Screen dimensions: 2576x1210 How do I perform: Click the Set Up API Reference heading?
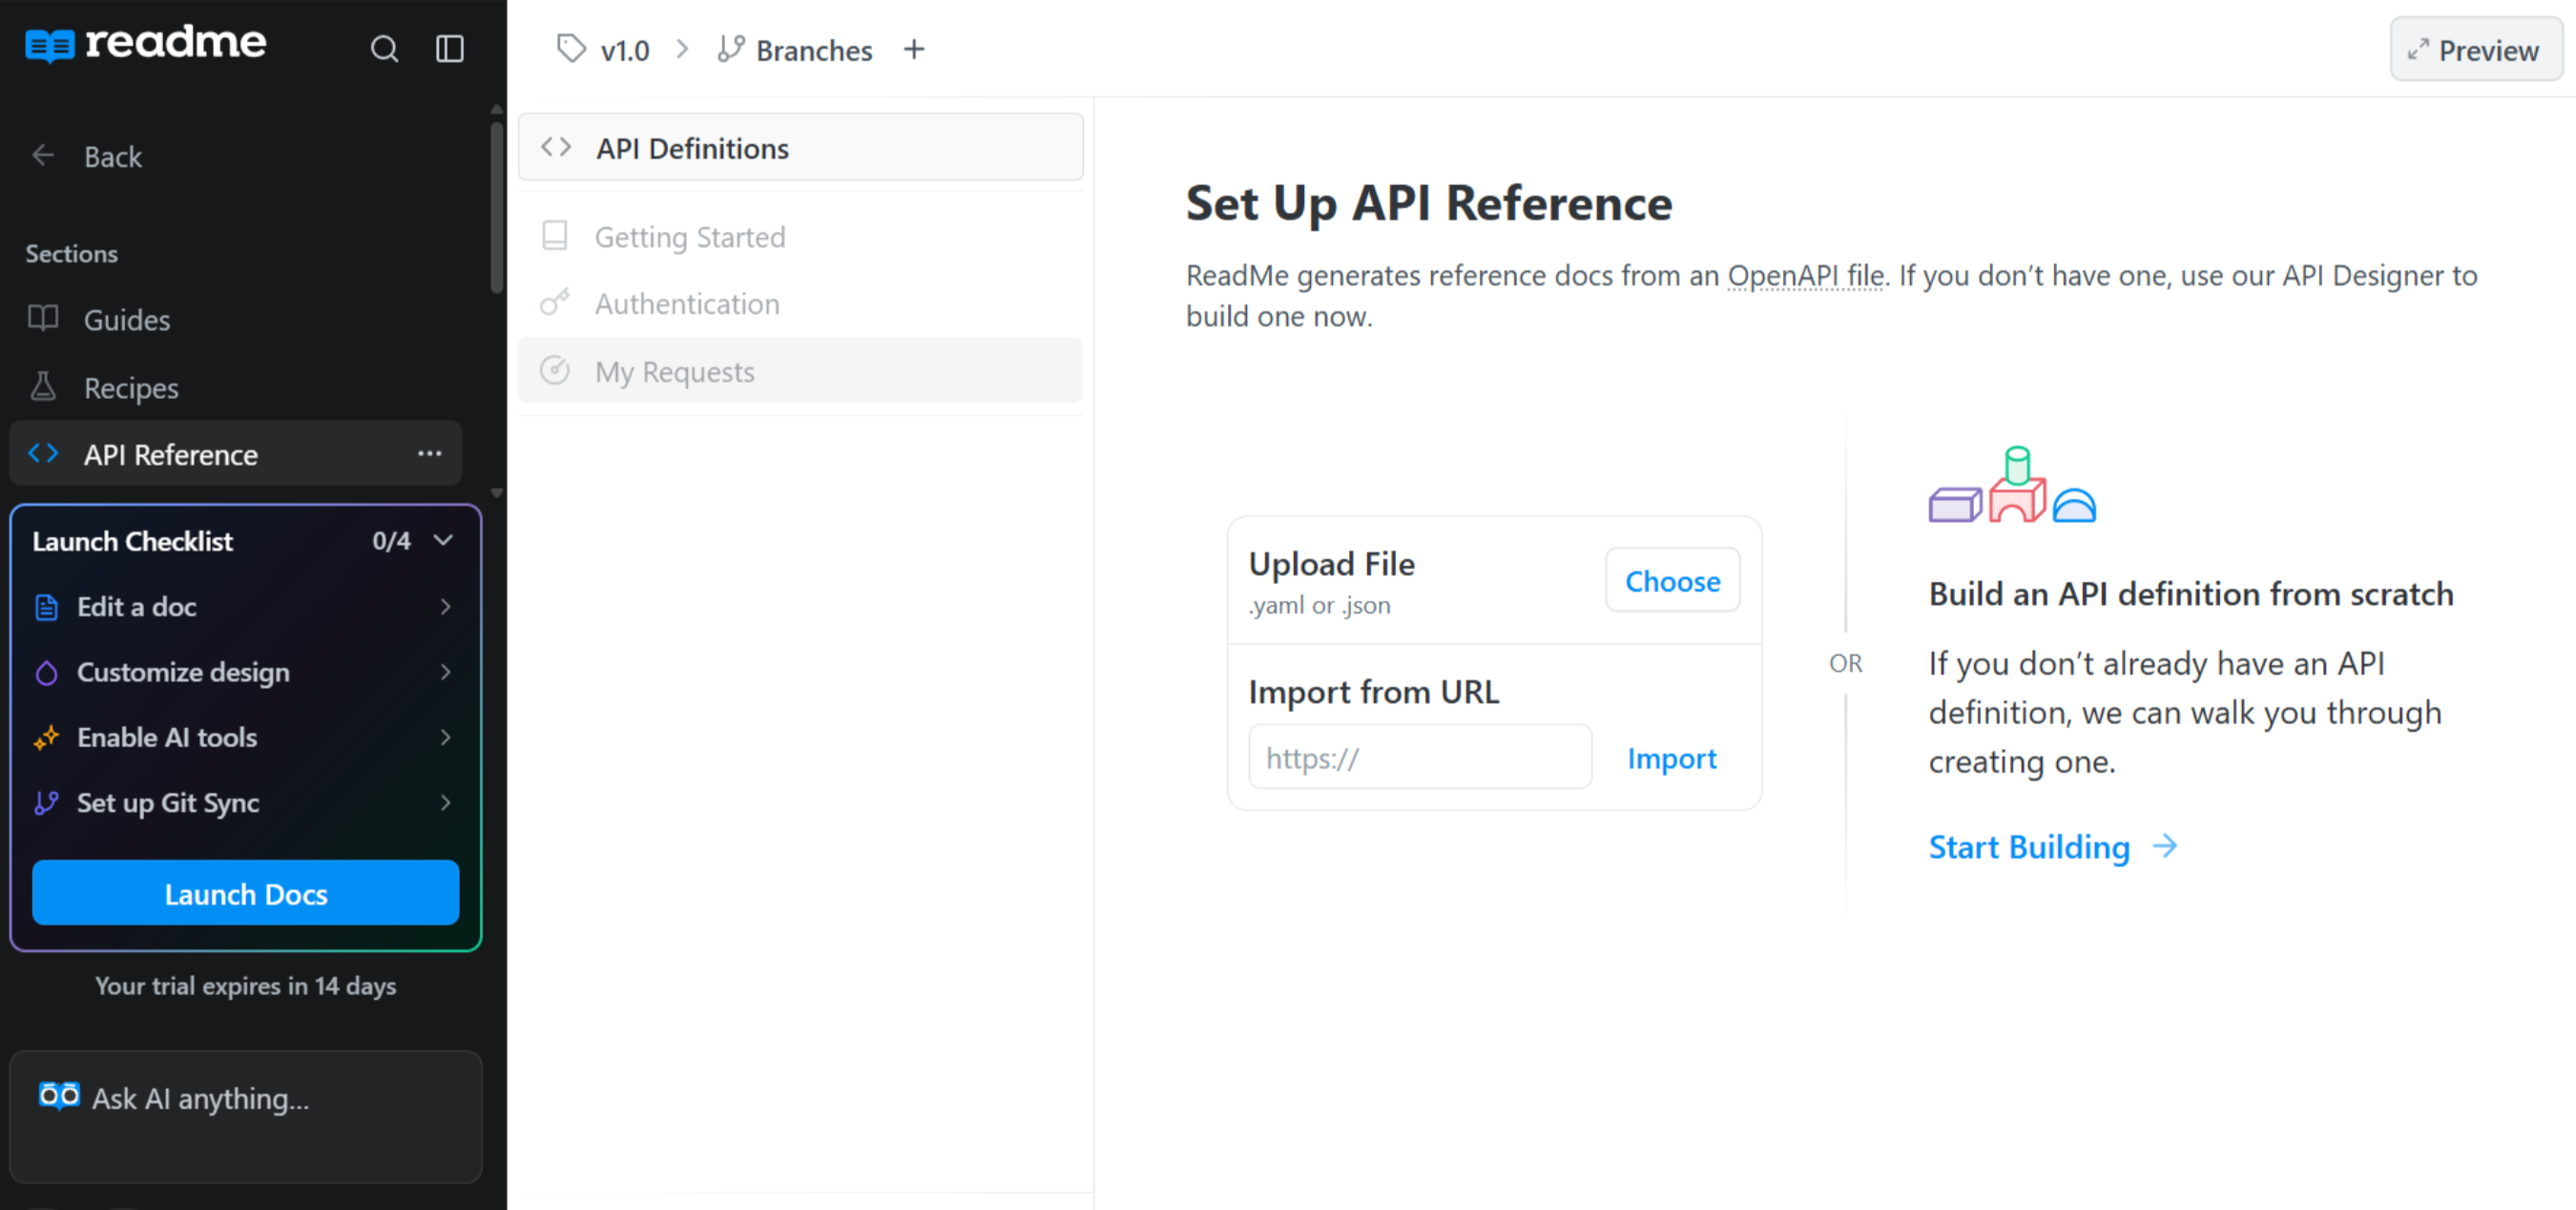[x=1428, y=203]
